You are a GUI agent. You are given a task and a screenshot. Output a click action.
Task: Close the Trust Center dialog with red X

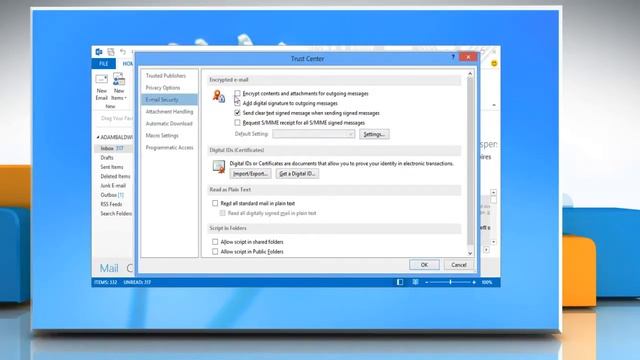pyautogui.click(x=468, y=57)
